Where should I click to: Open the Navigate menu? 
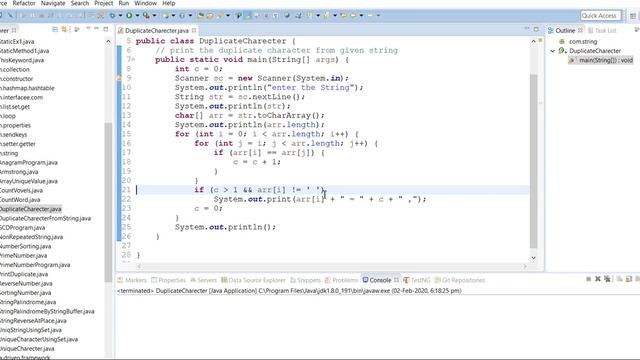(x=53, y=3)
